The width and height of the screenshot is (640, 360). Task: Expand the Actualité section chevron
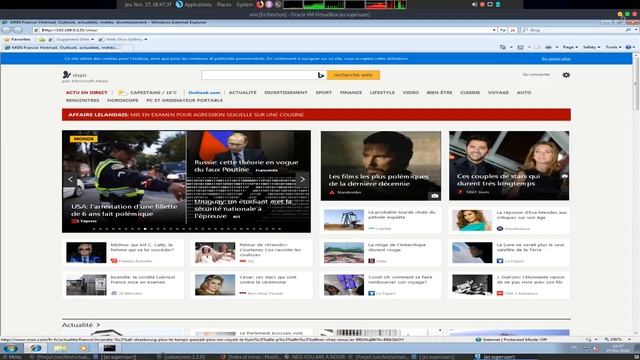coord(98,325)
